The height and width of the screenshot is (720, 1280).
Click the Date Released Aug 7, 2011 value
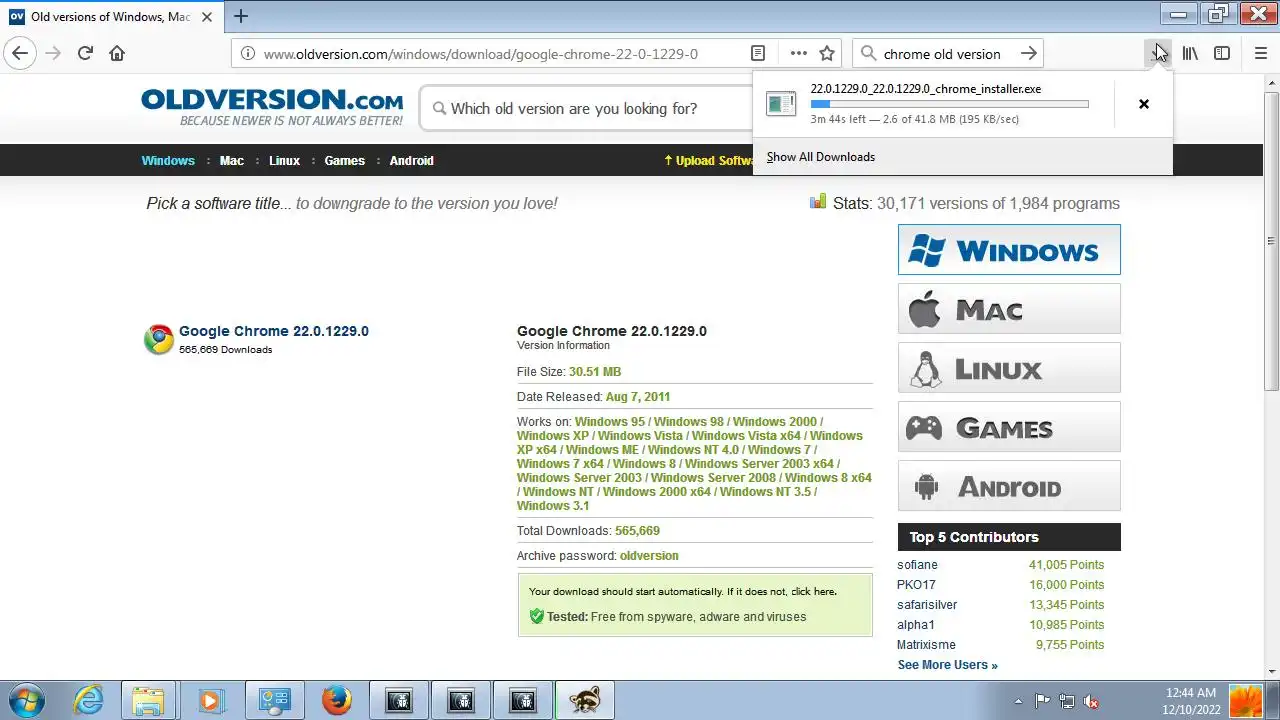638,397
